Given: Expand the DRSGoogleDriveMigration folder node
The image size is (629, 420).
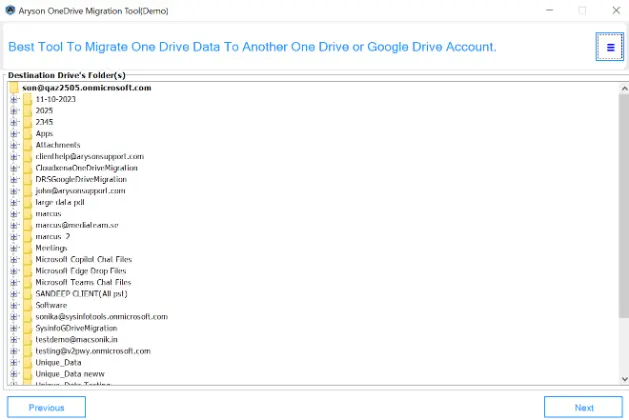Looking at the screenshot, I should (x=14, y=179).
